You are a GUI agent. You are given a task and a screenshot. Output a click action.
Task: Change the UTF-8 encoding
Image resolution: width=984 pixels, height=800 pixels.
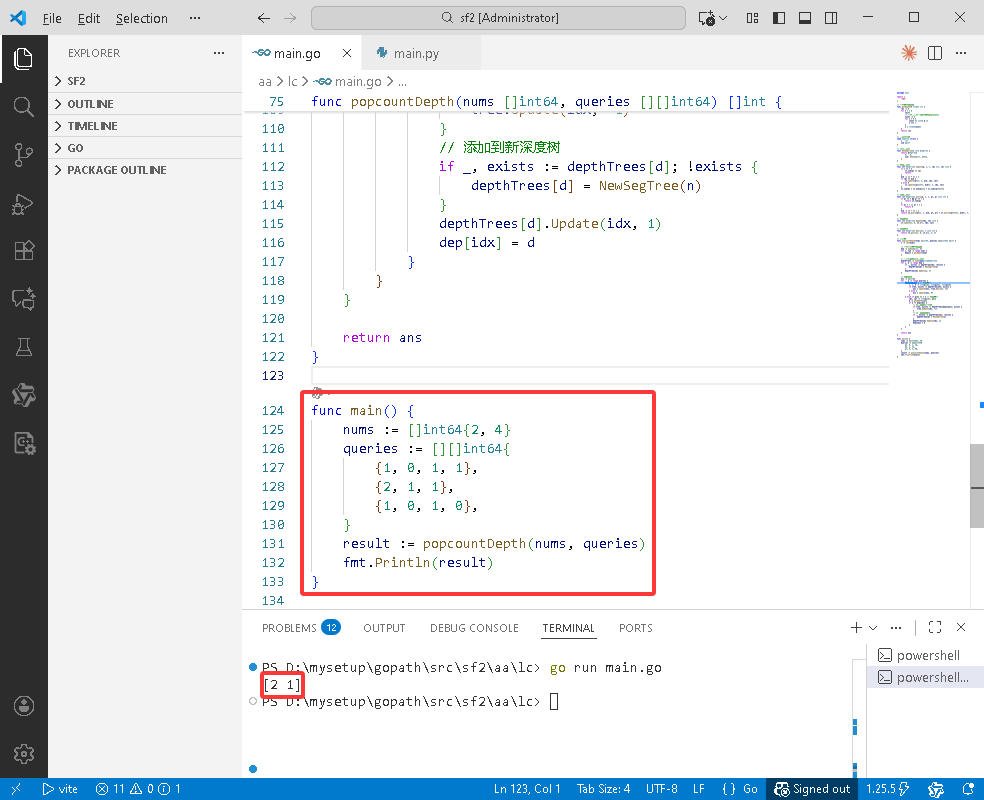click(661, 789)
